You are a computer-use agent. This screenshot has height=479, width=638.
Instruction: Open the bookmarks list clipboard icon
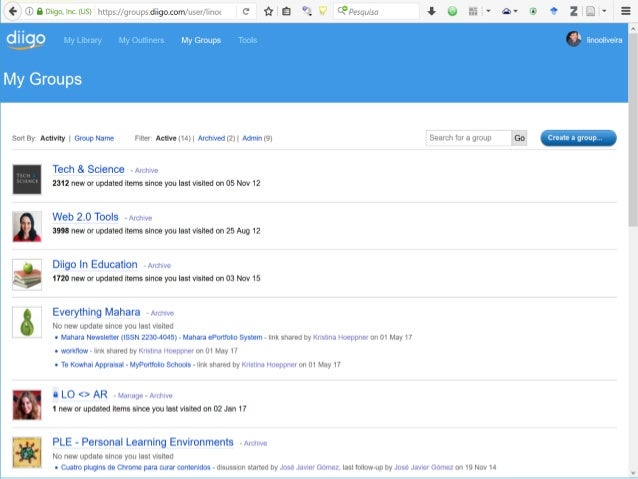pyautogui.click(x=286, y=11)
